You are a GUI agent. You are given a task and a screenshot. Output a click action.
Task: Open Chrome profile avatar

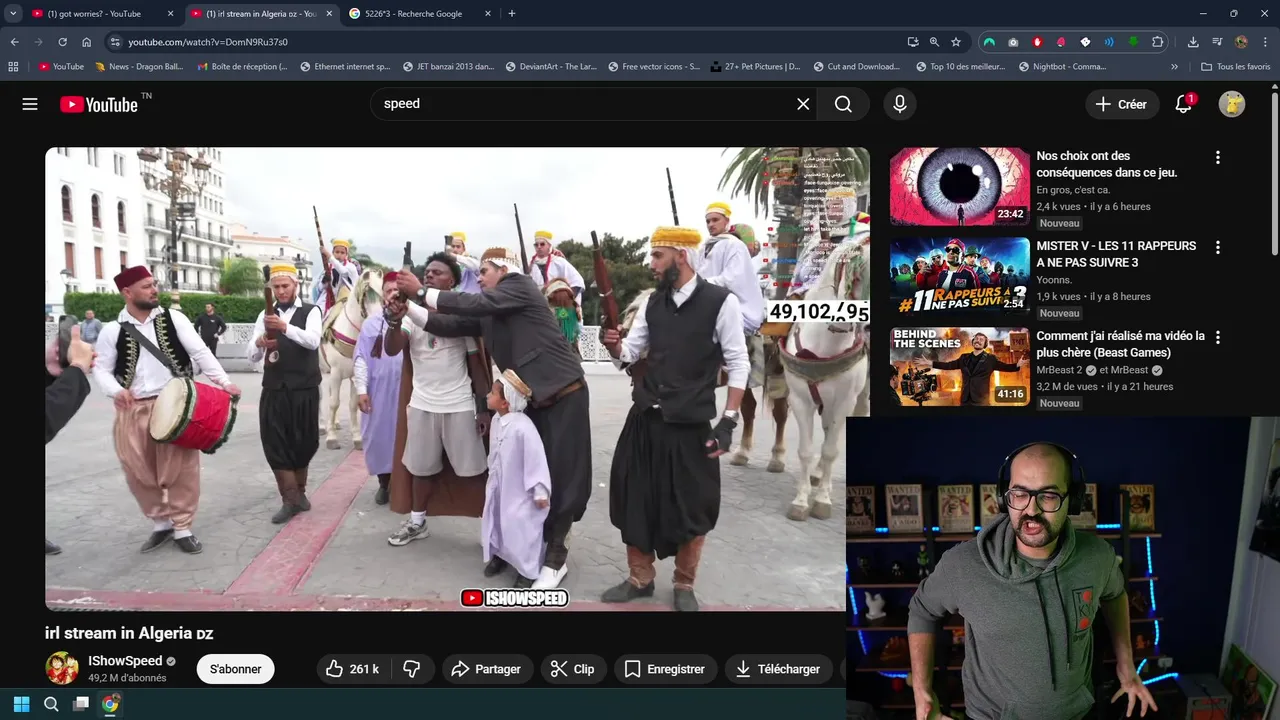tap(1241, 42)
